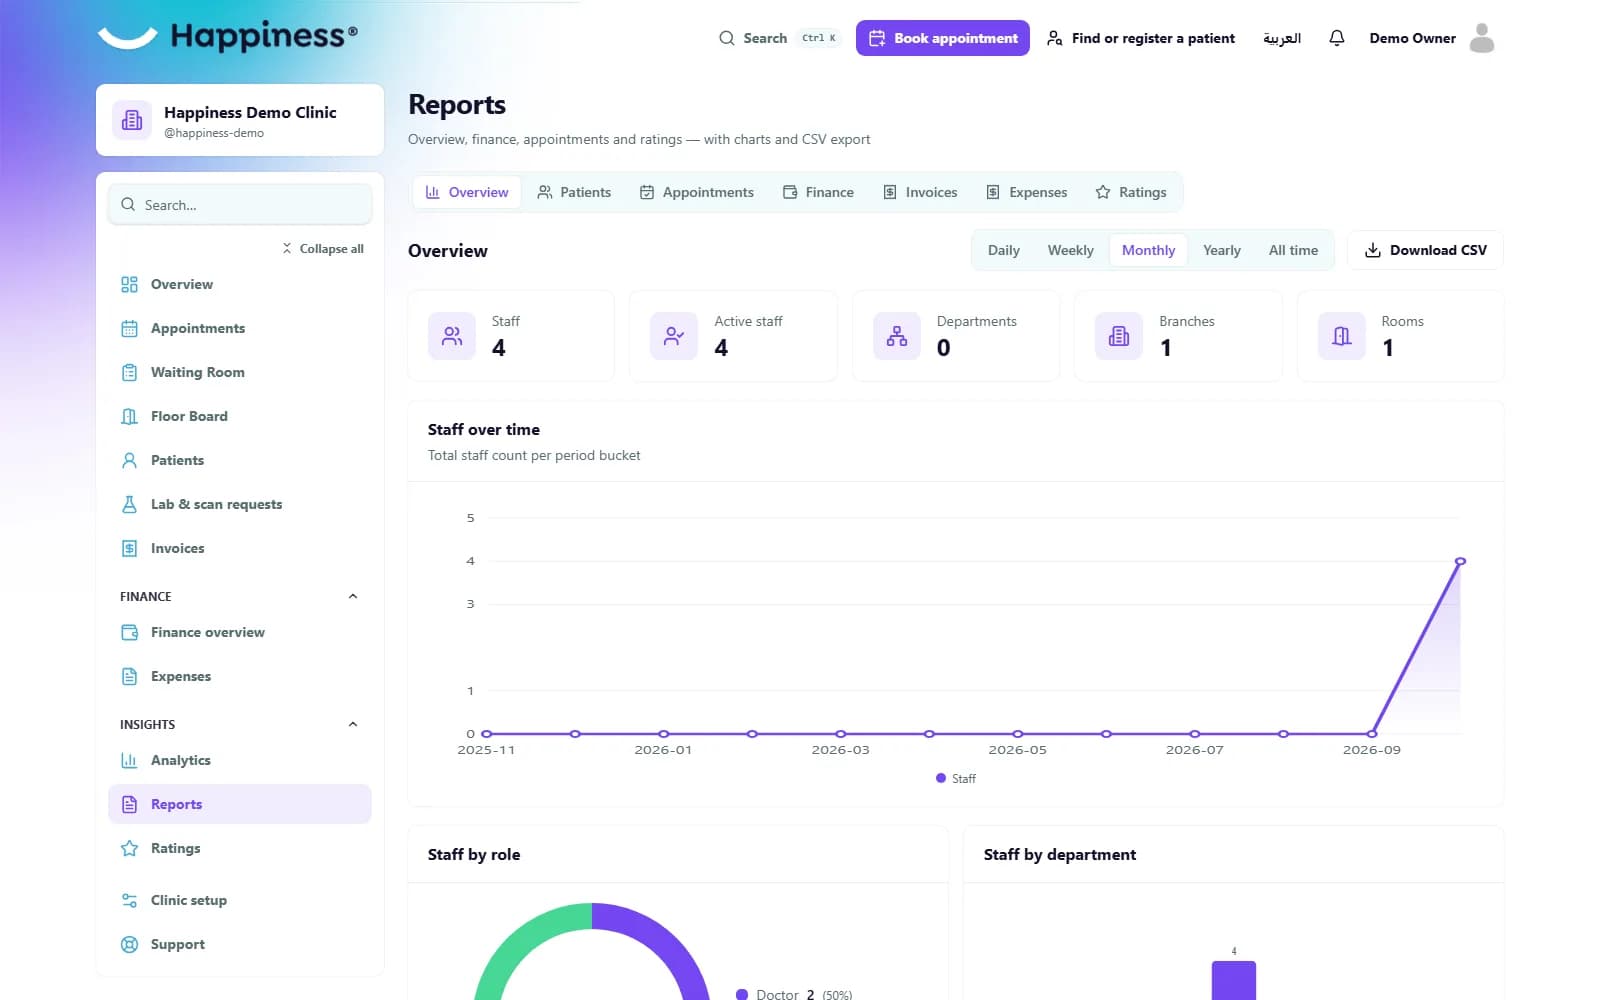Switch language to العربية
1600x1000 pixels.
1282,38
